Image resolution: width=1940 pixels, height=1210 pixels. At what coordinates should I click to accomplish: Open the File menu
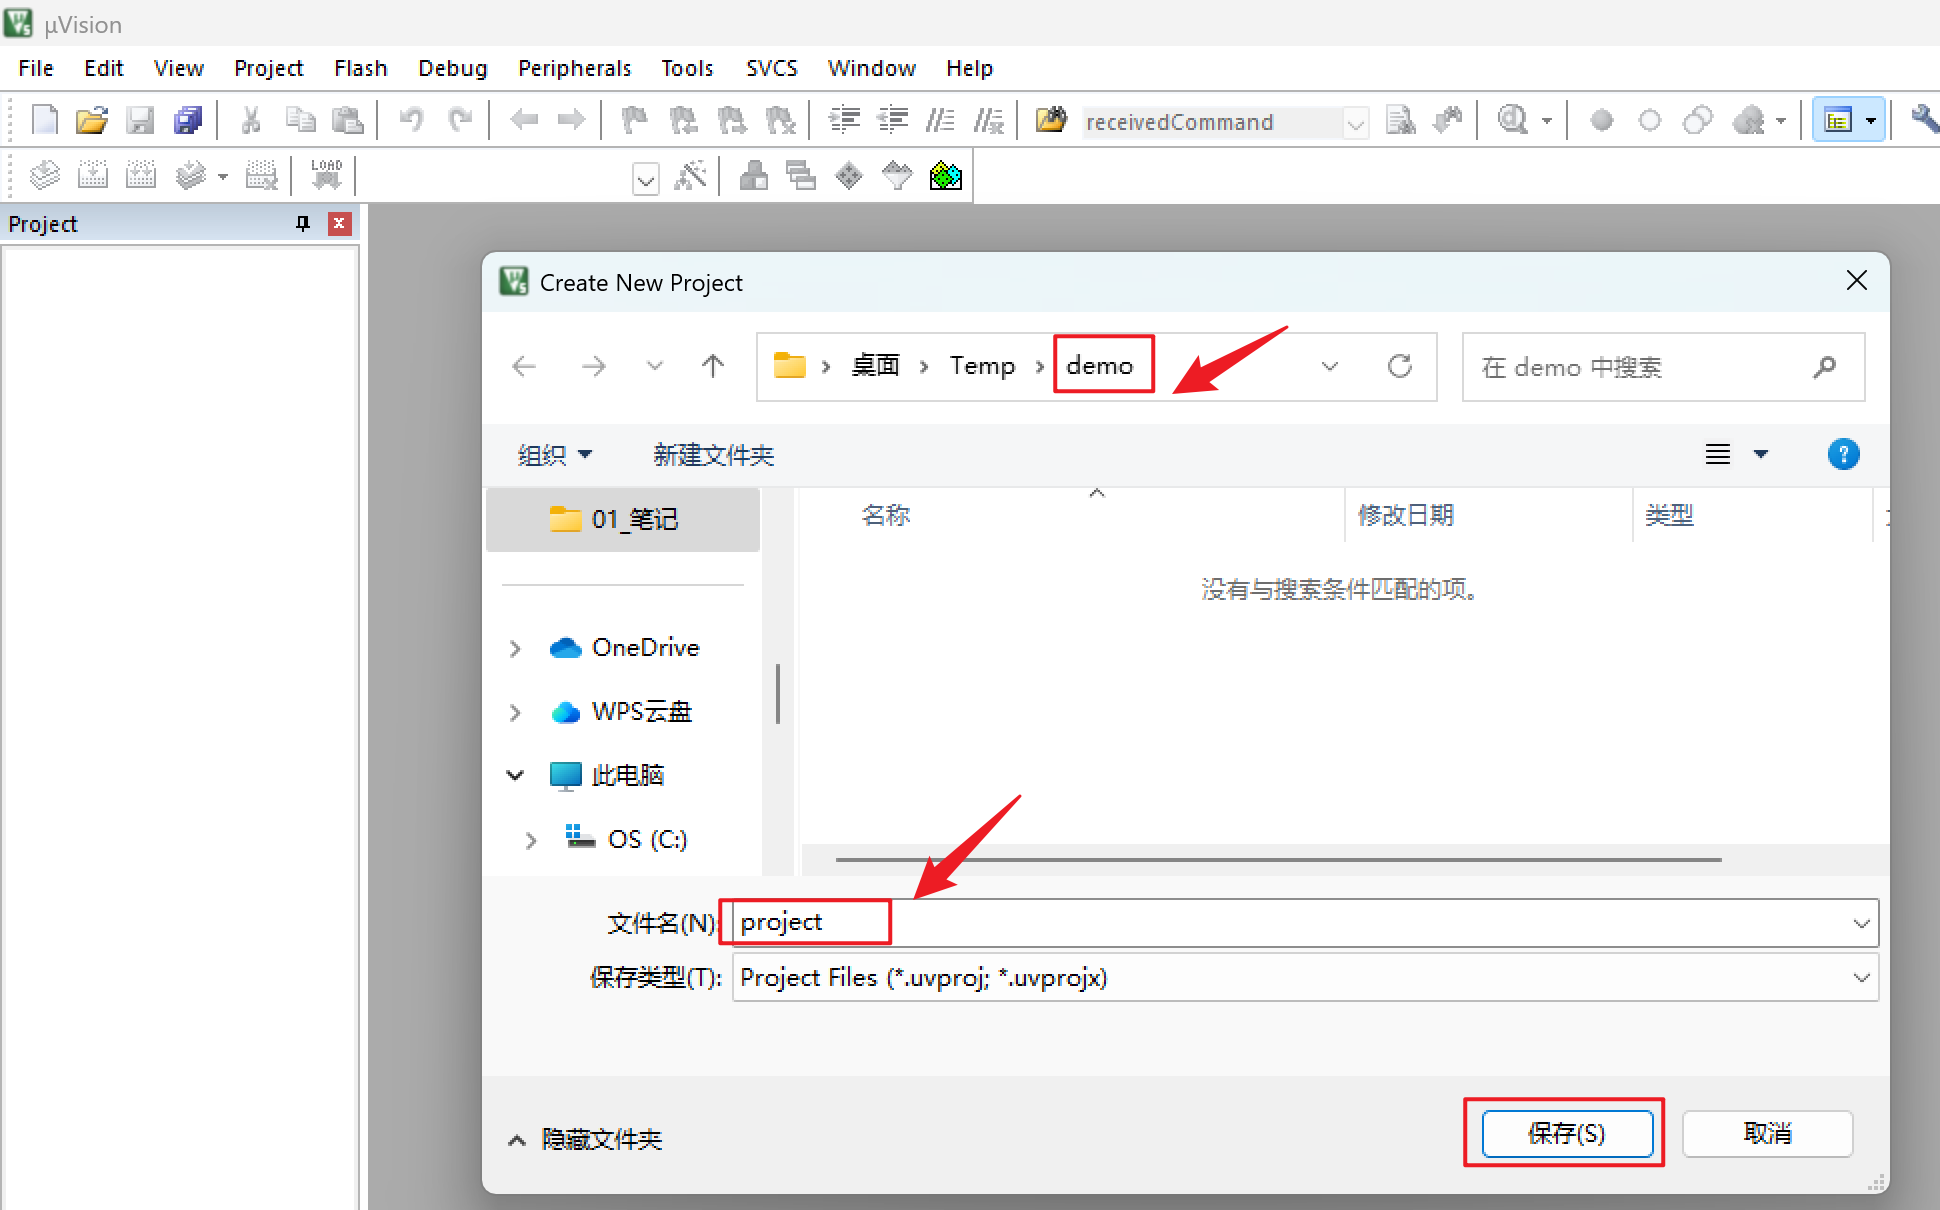coord(36,68)
